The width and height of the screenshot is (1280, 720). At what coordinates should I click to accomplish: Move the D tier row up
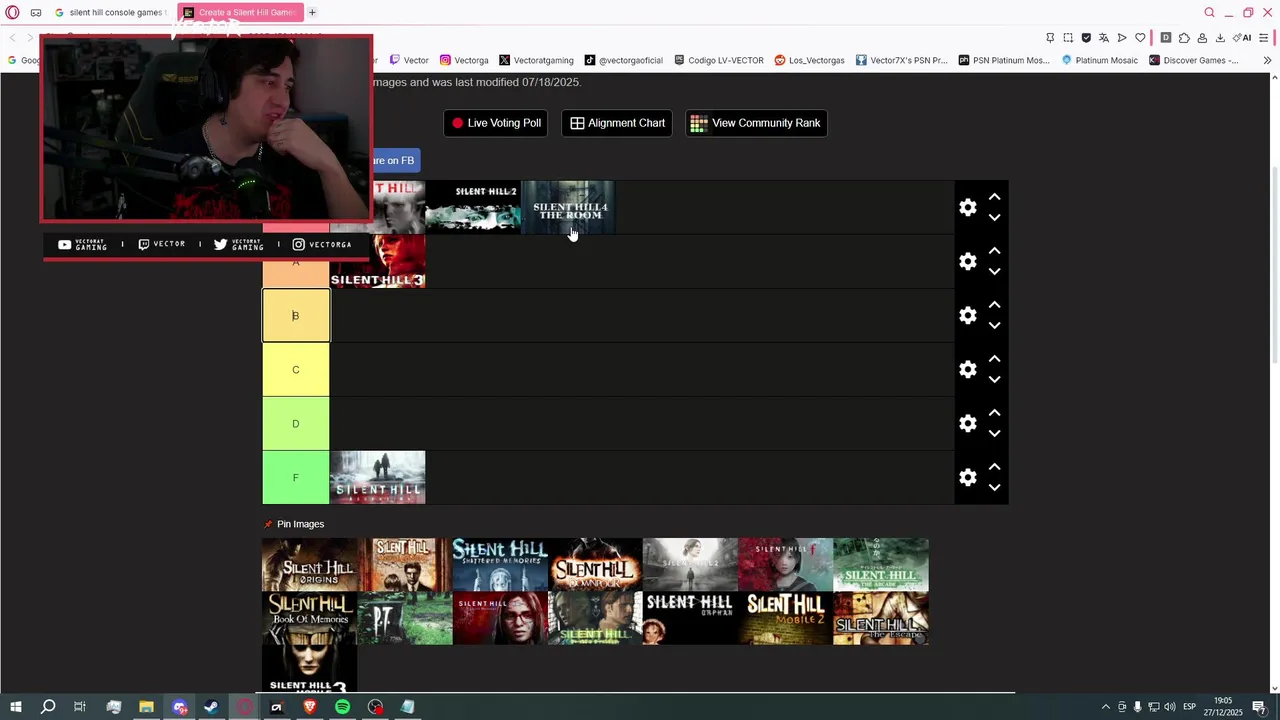point(994,414)
